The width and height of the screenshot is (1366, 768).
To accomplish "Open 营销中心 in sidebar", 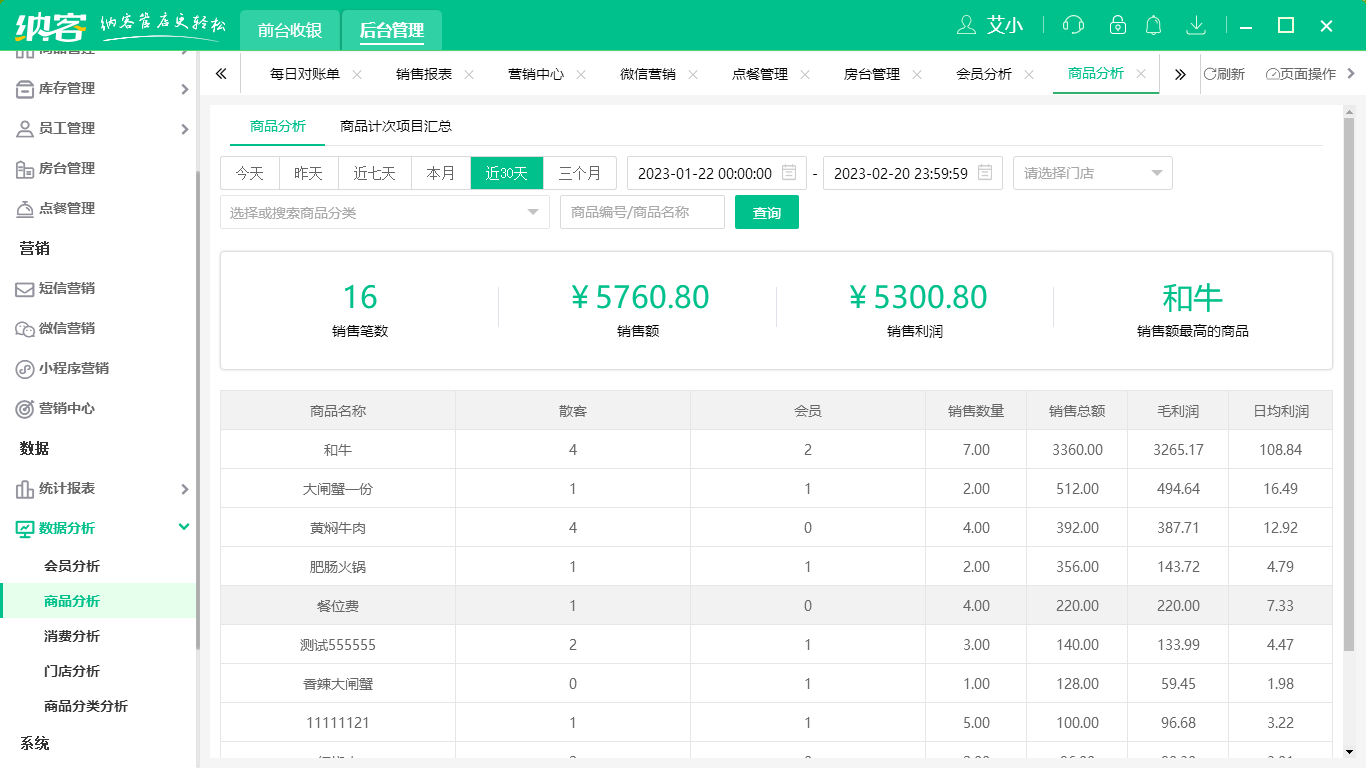I will [x=67, y=408].
